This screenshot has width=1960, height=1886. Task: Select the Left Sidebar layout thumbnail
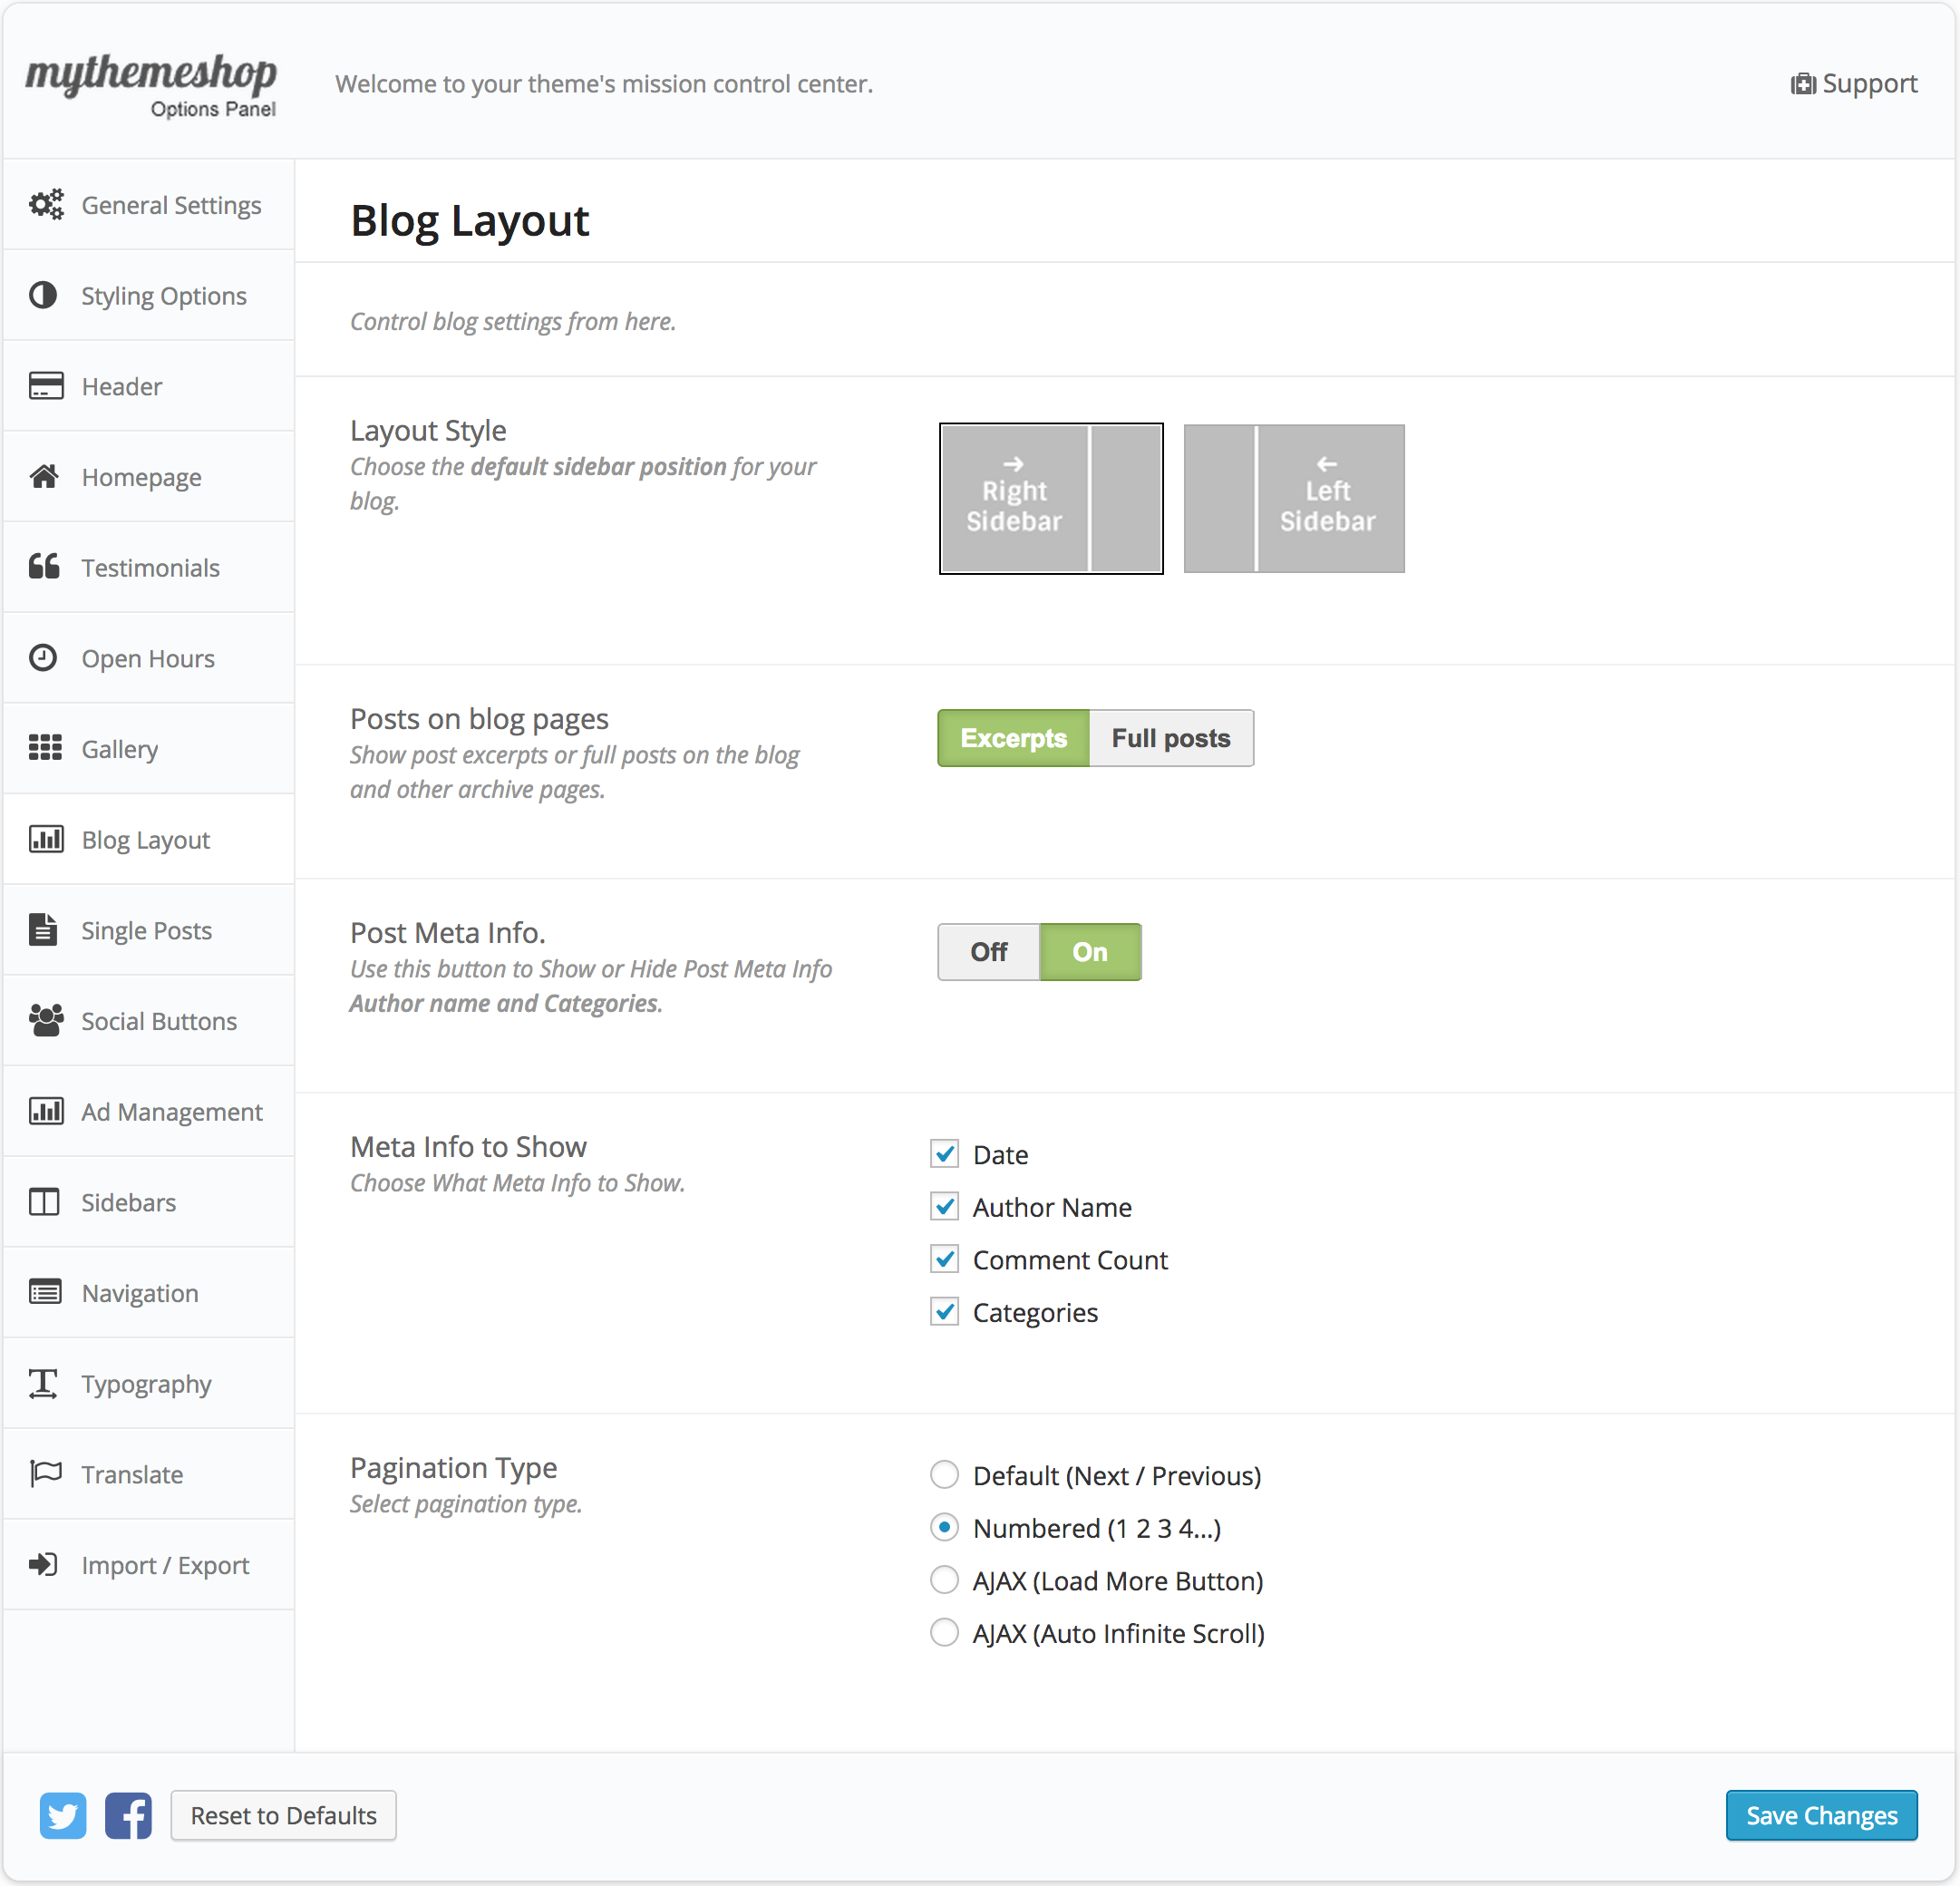1293,498
